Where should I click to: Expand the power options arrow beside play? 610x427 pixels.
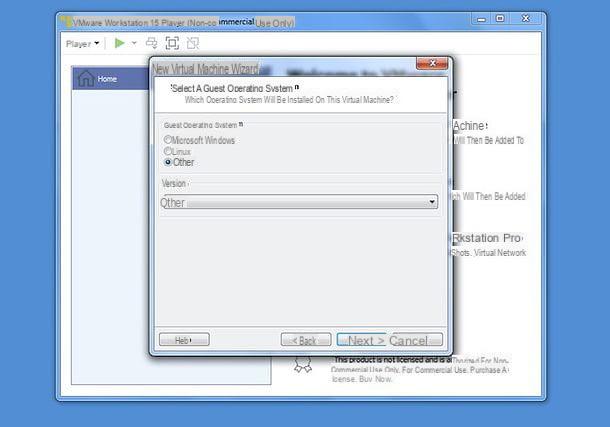tap(134, 43)
